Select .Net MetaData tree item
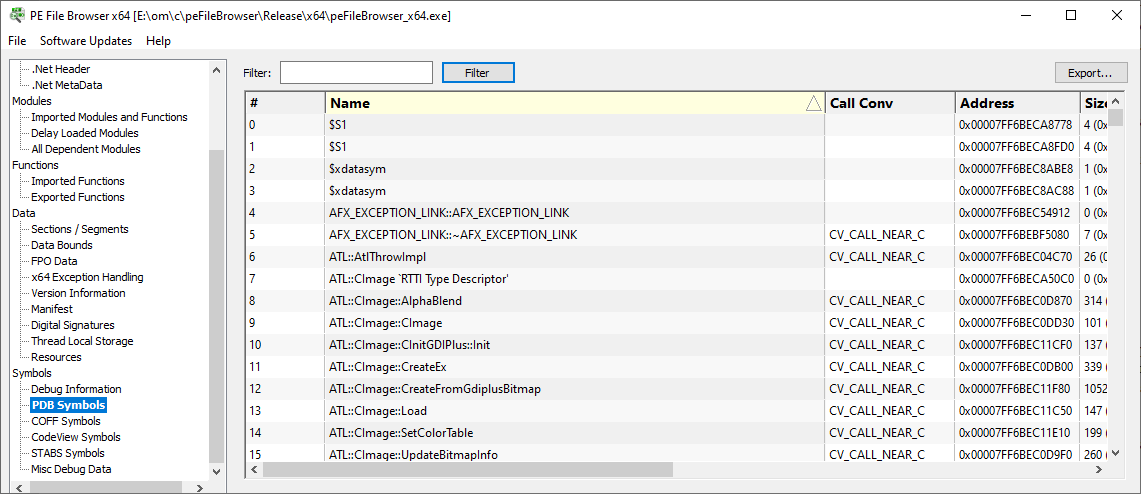This screenshot has height=494, width=1141. pyautogui.click(x=66, y=85)
